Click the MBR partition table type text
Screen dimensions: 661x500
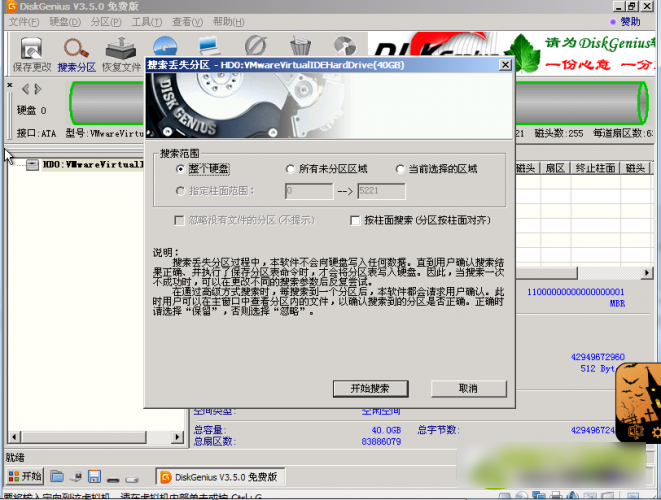[617, 303]
